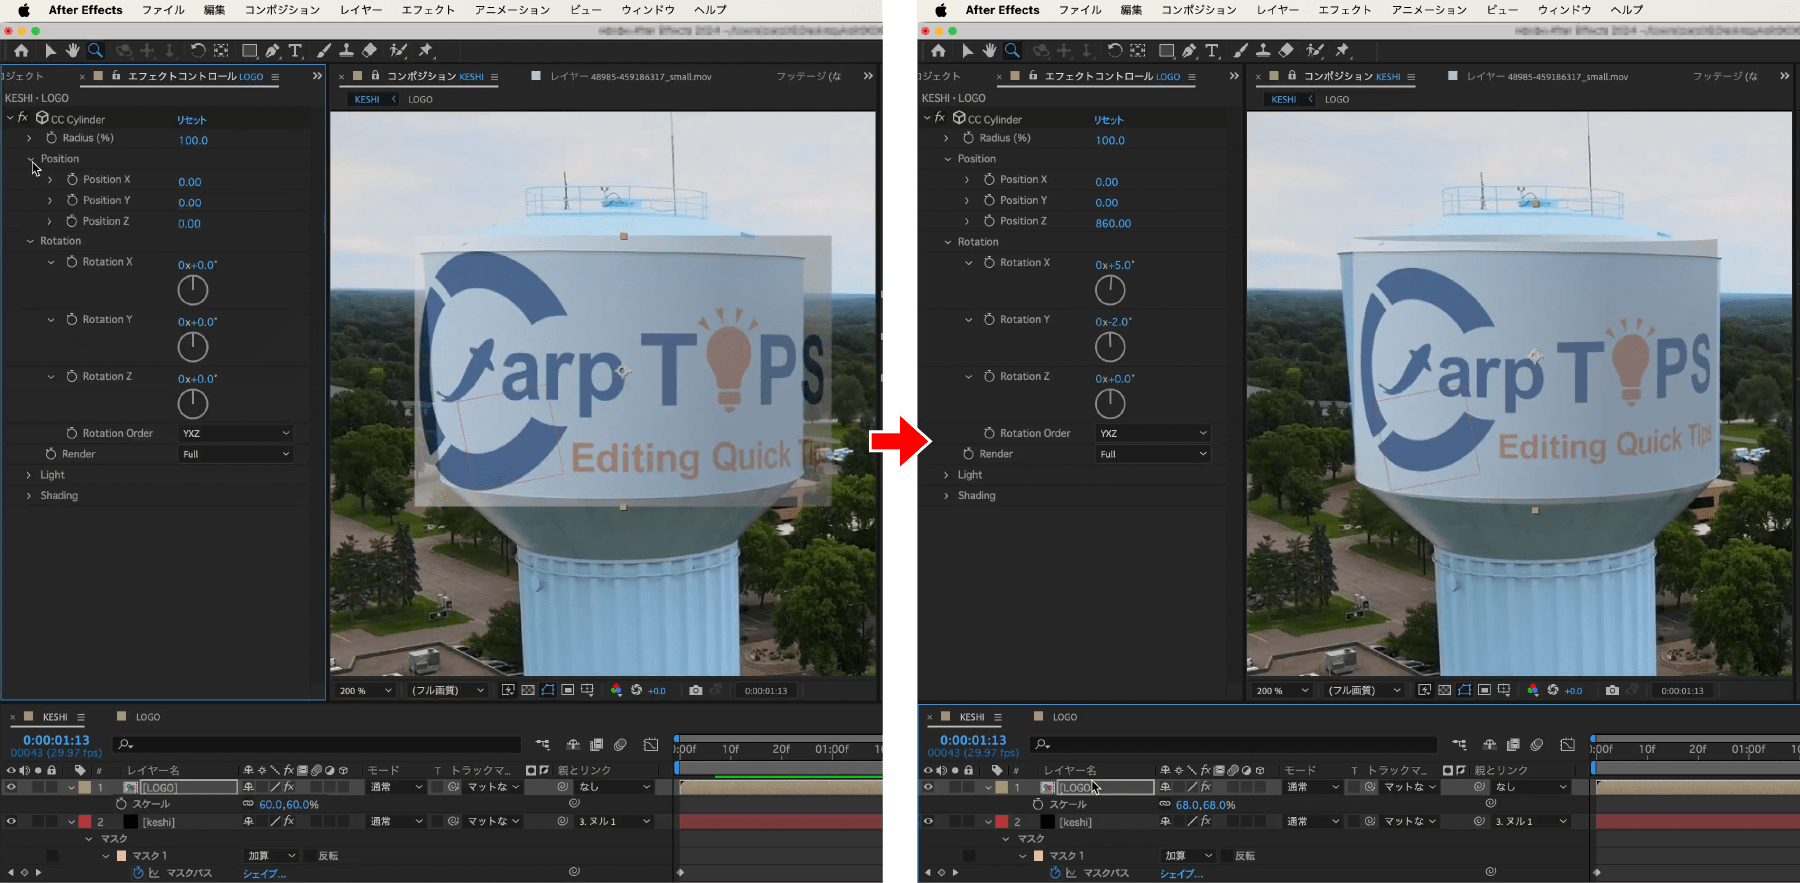This screenshot has width=1800, height=883.
Task: Select the Hand tool in left screenshot
Action: click(x=72, y=50)
